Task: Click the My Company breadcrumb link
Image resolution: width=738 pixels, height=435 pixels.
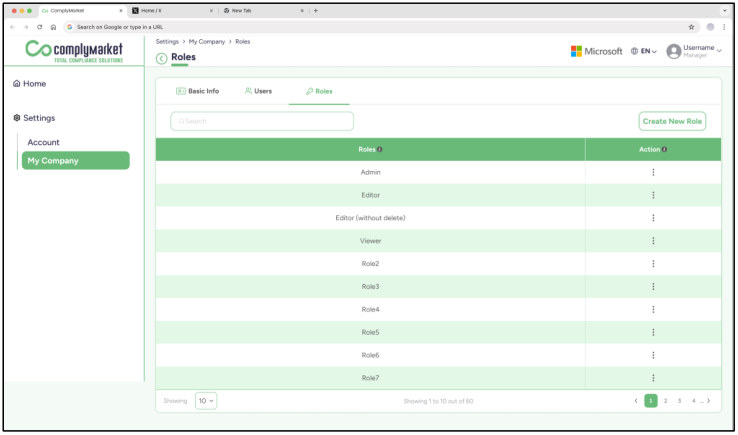Action: coord(207,42)
